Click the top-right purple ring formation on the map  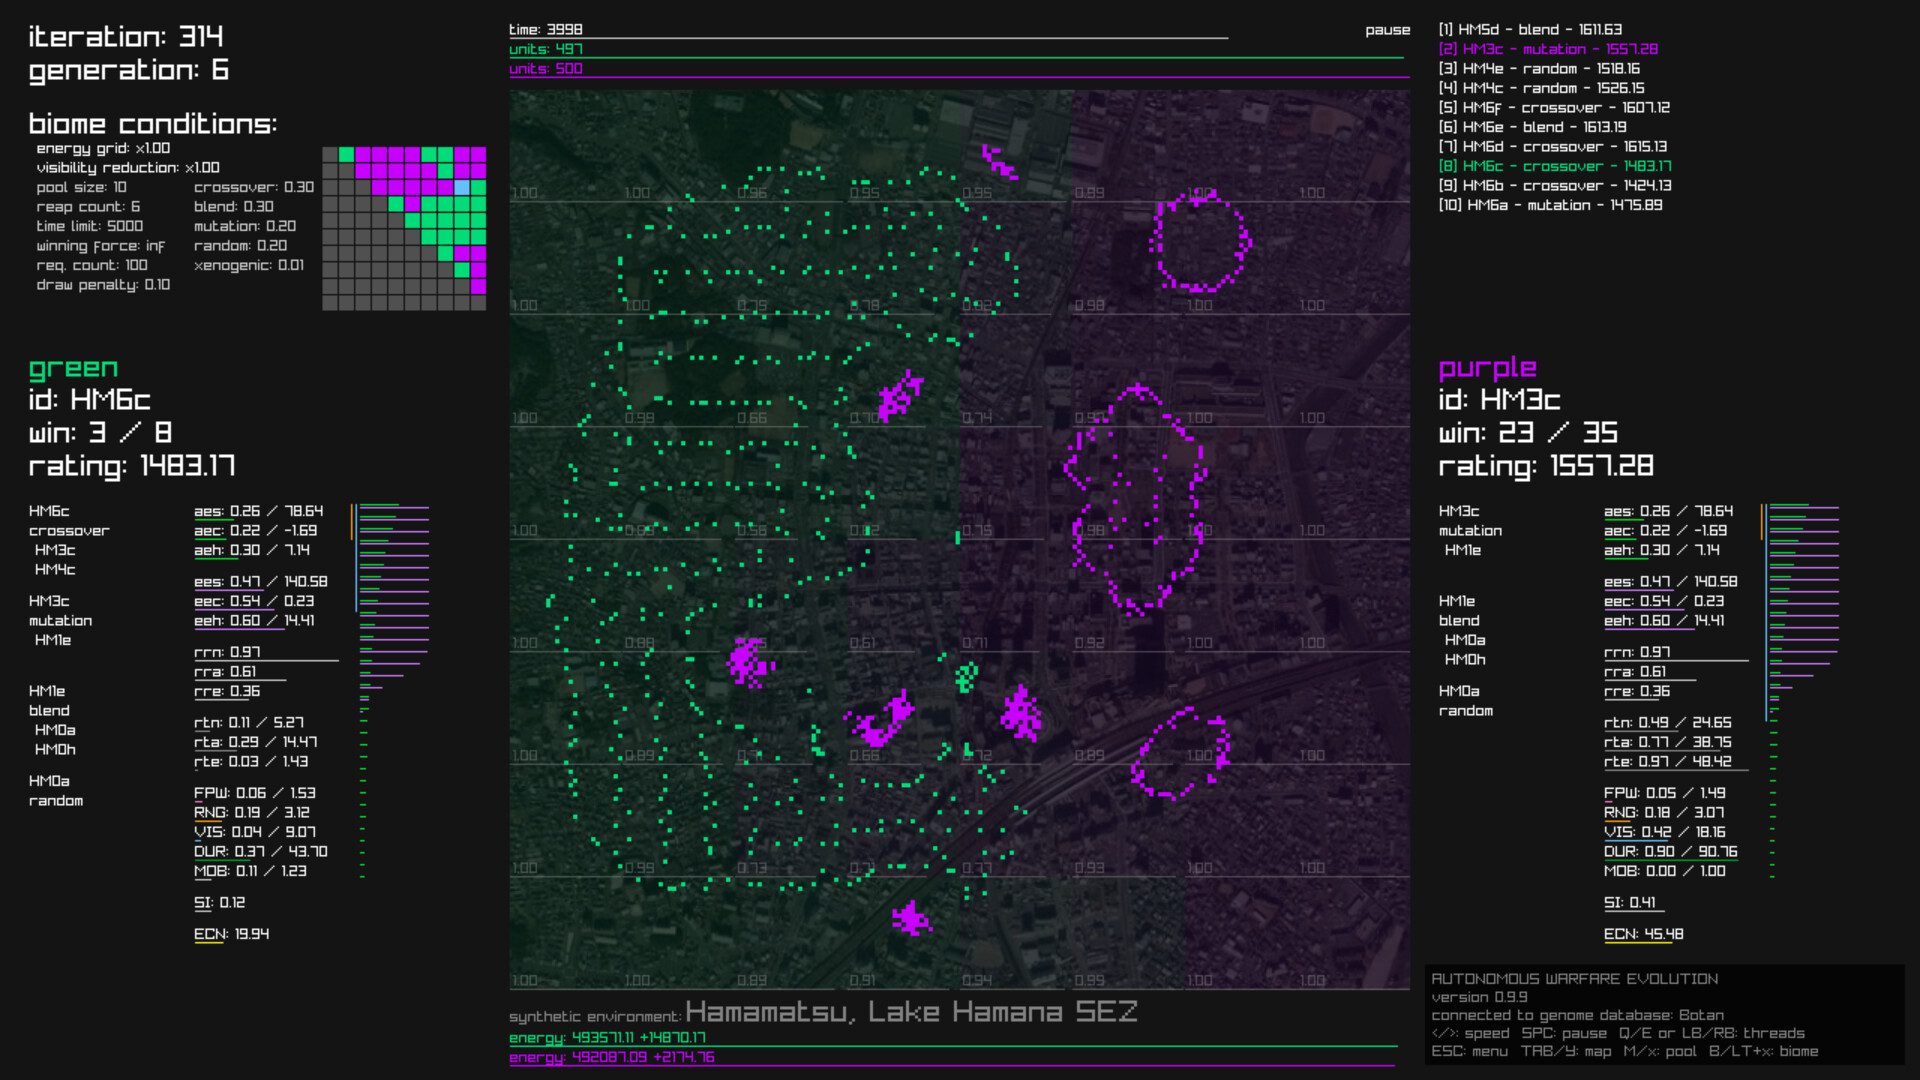click(1200, 240)
